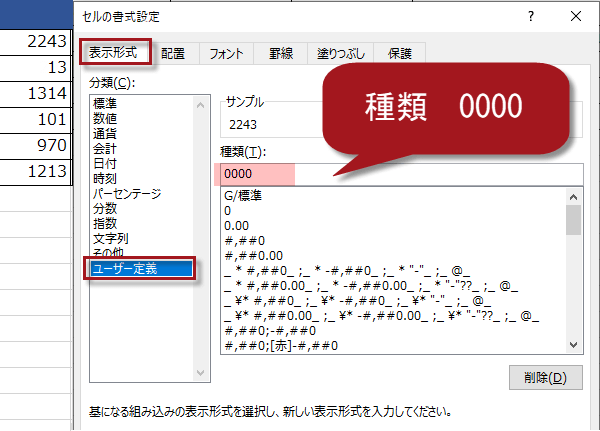Image resolution: width=600 pixels, height=431 pixels.
Task: Pick the 日付 category
Action: click(x=106, y=164)
